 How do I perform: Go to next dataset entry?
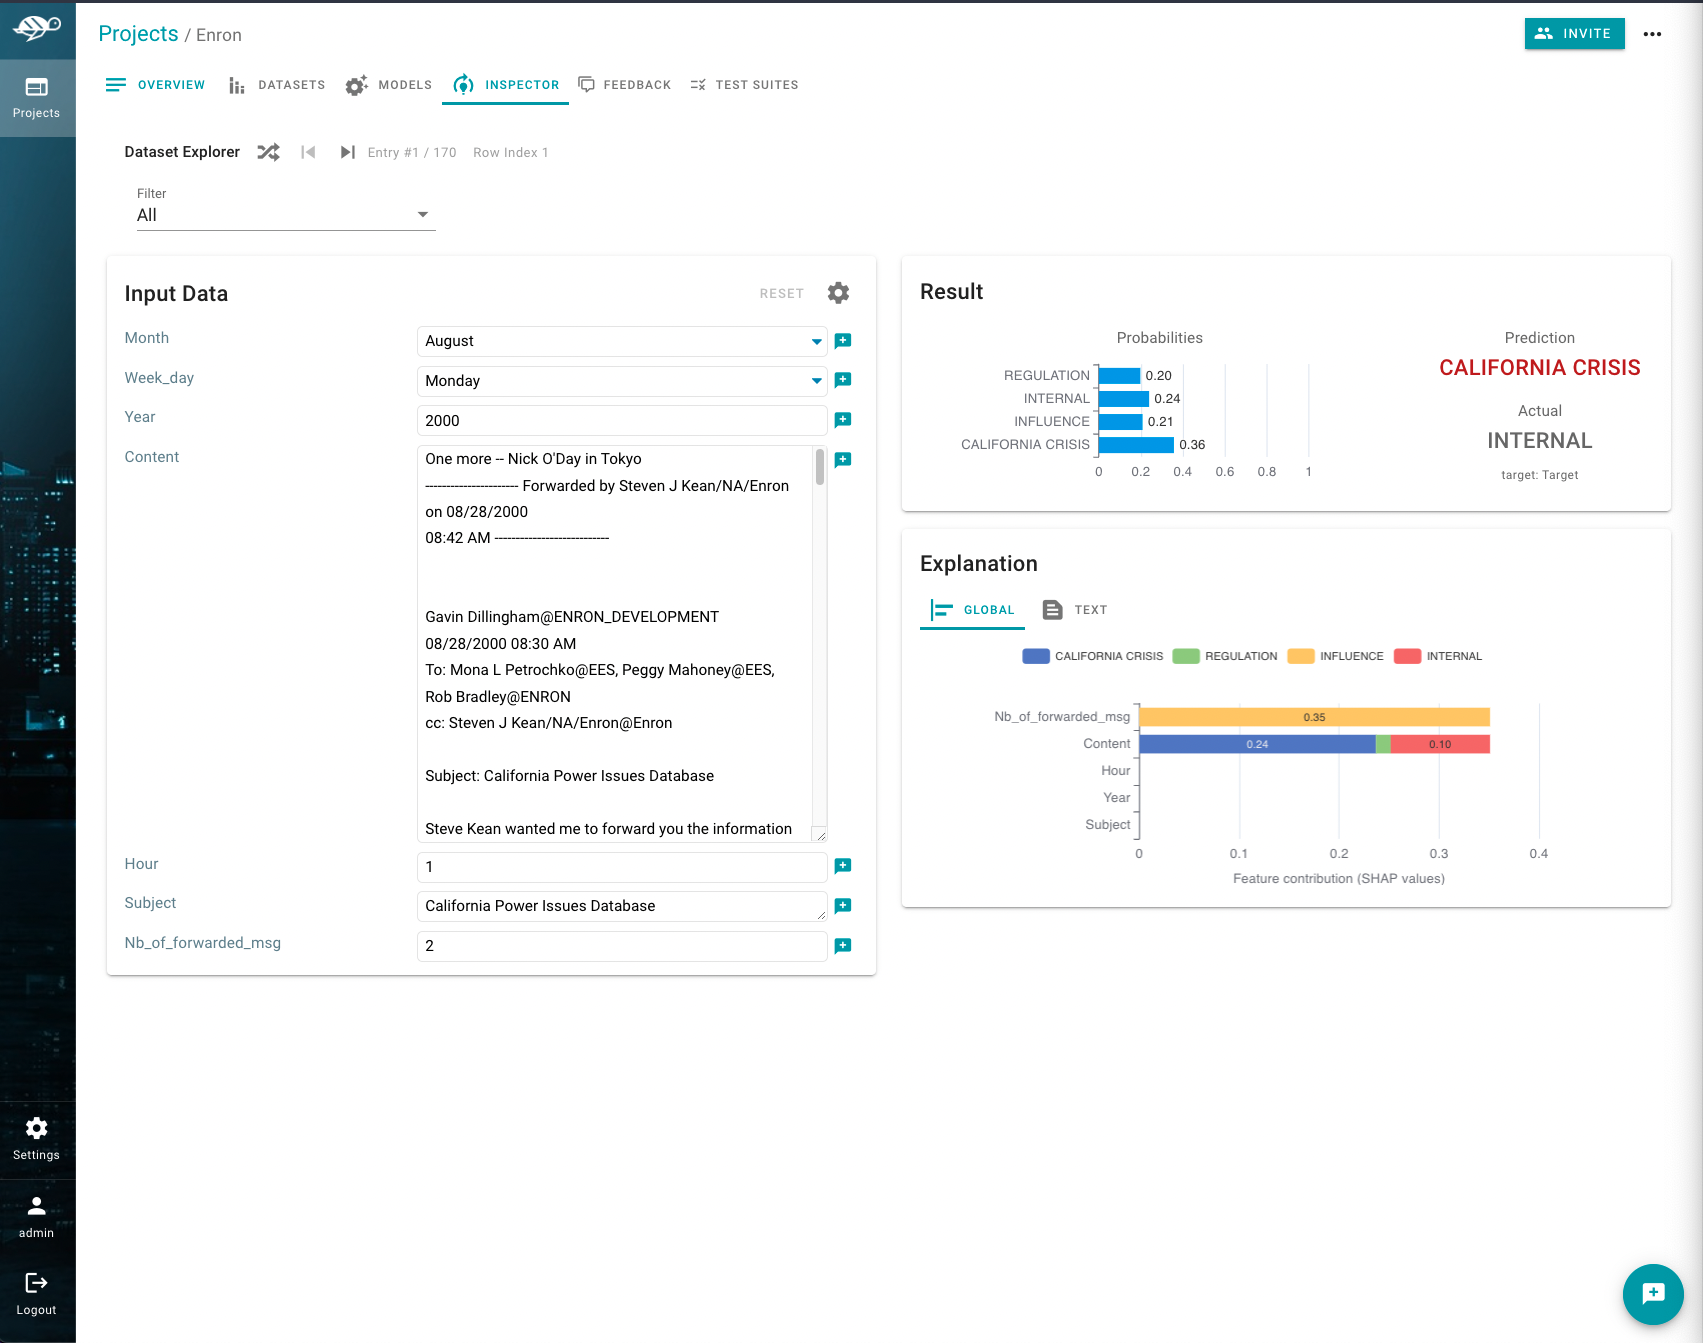(x=347, y=152)
